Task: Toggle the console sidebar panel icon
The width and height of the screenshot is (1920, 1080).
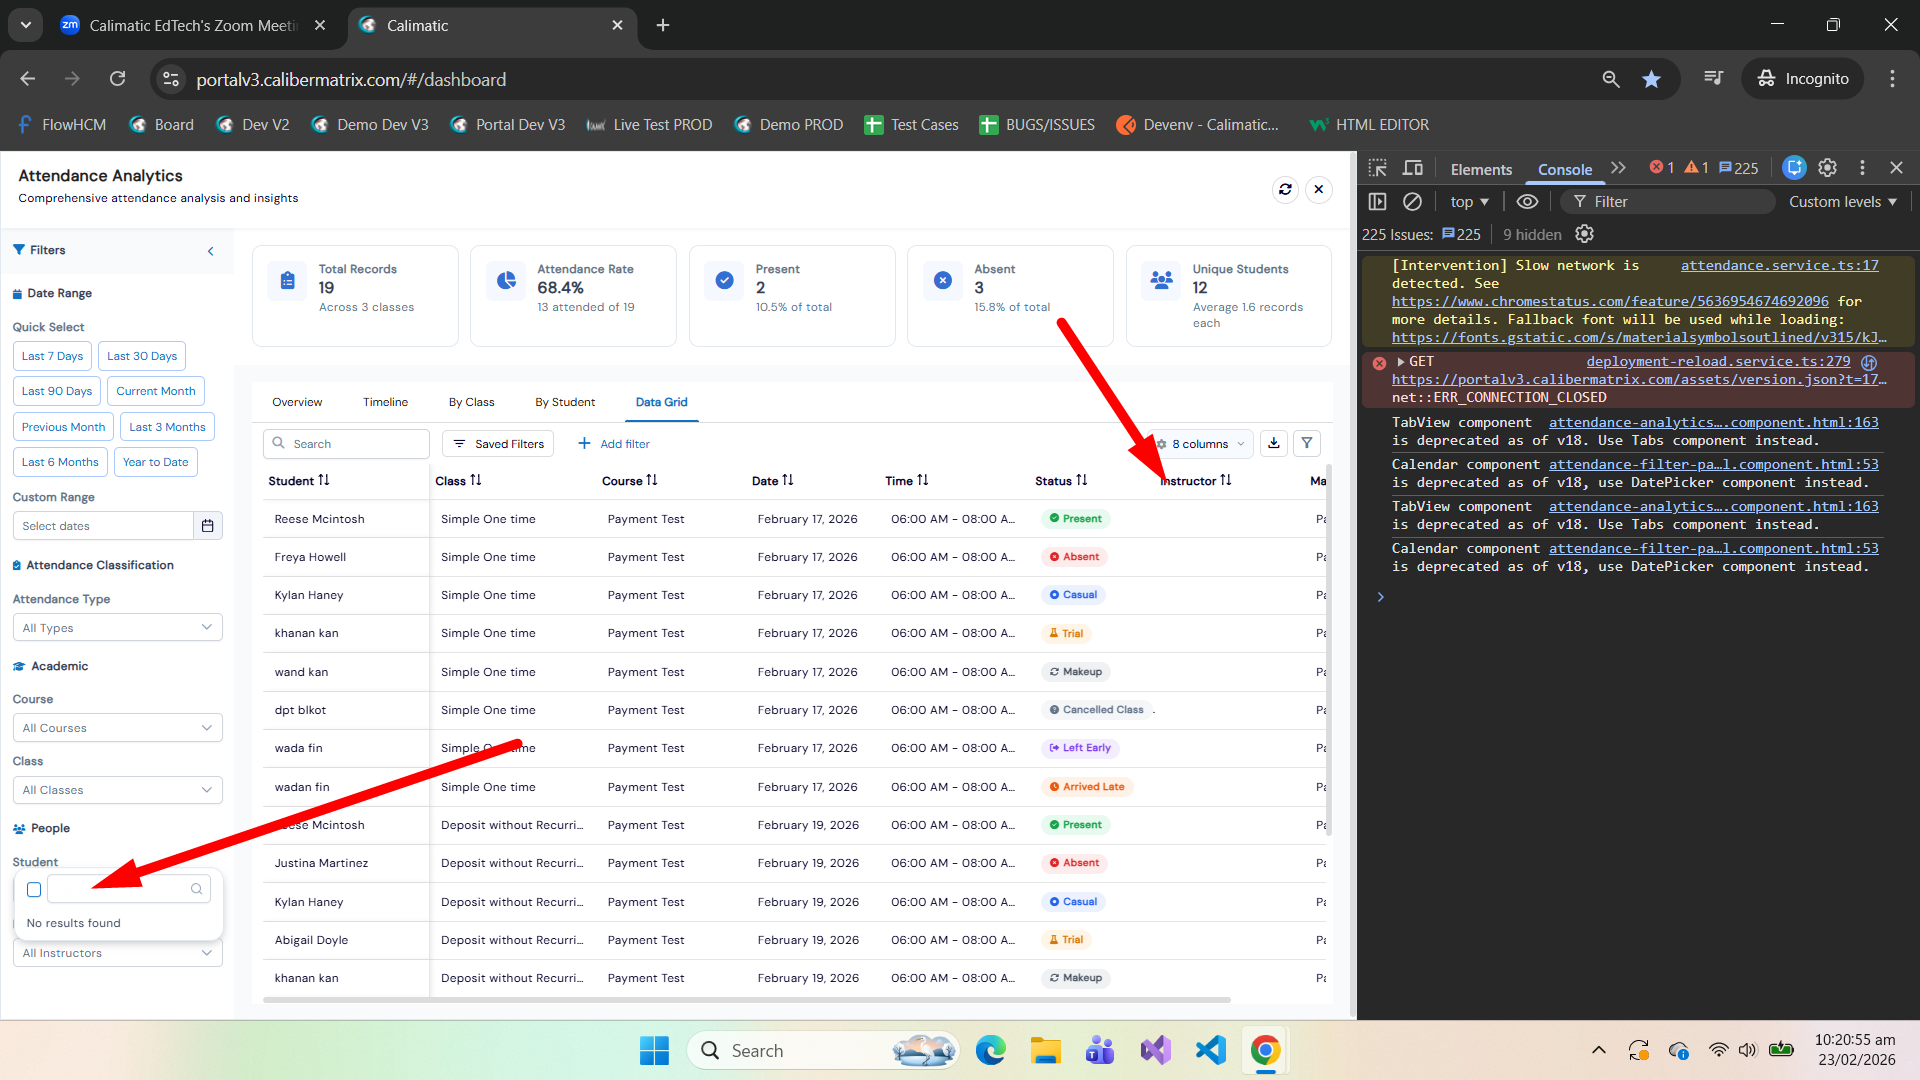Action: pos(1378,202)
